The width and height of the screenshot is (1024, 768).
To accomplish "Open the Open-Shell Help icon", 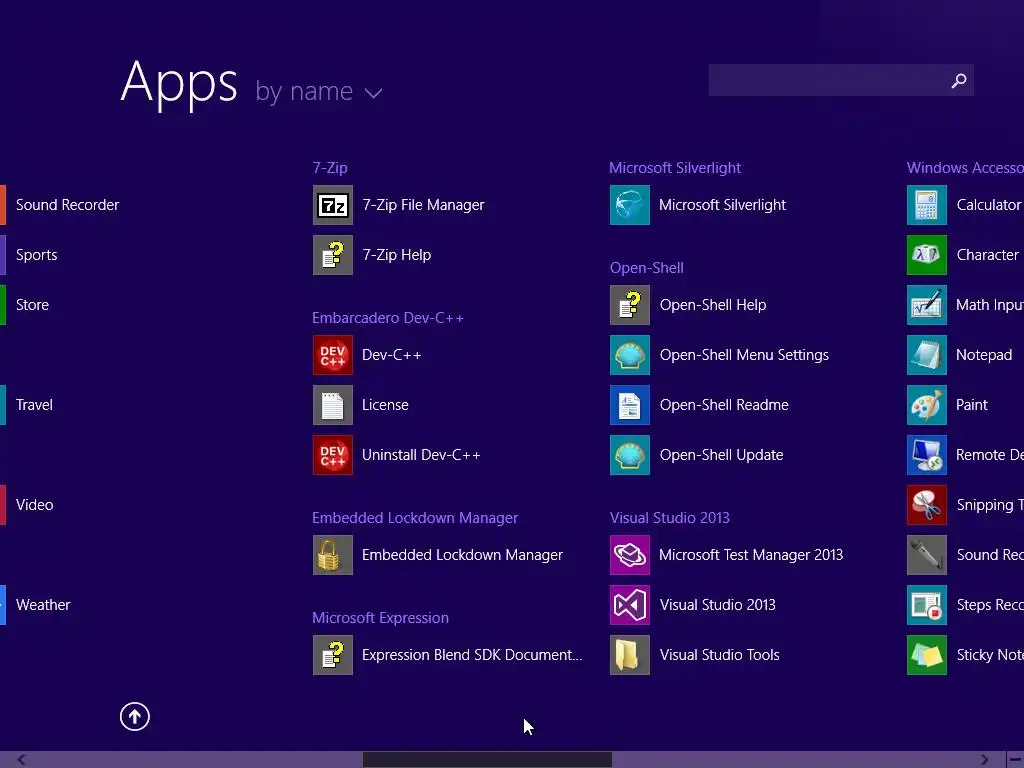I will (x=630, y=305).
